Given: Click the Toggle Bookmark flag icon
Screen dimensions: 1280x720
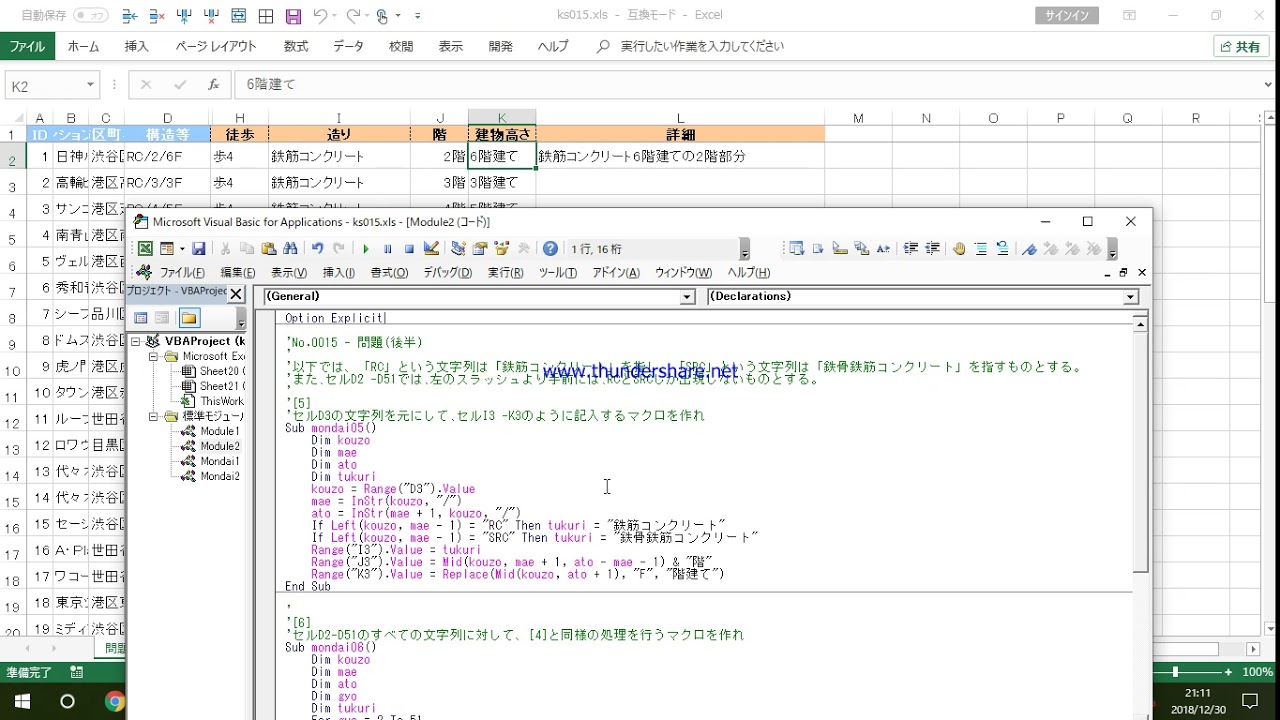Looking at the screenshot, I should click(x=1029, y=249).
